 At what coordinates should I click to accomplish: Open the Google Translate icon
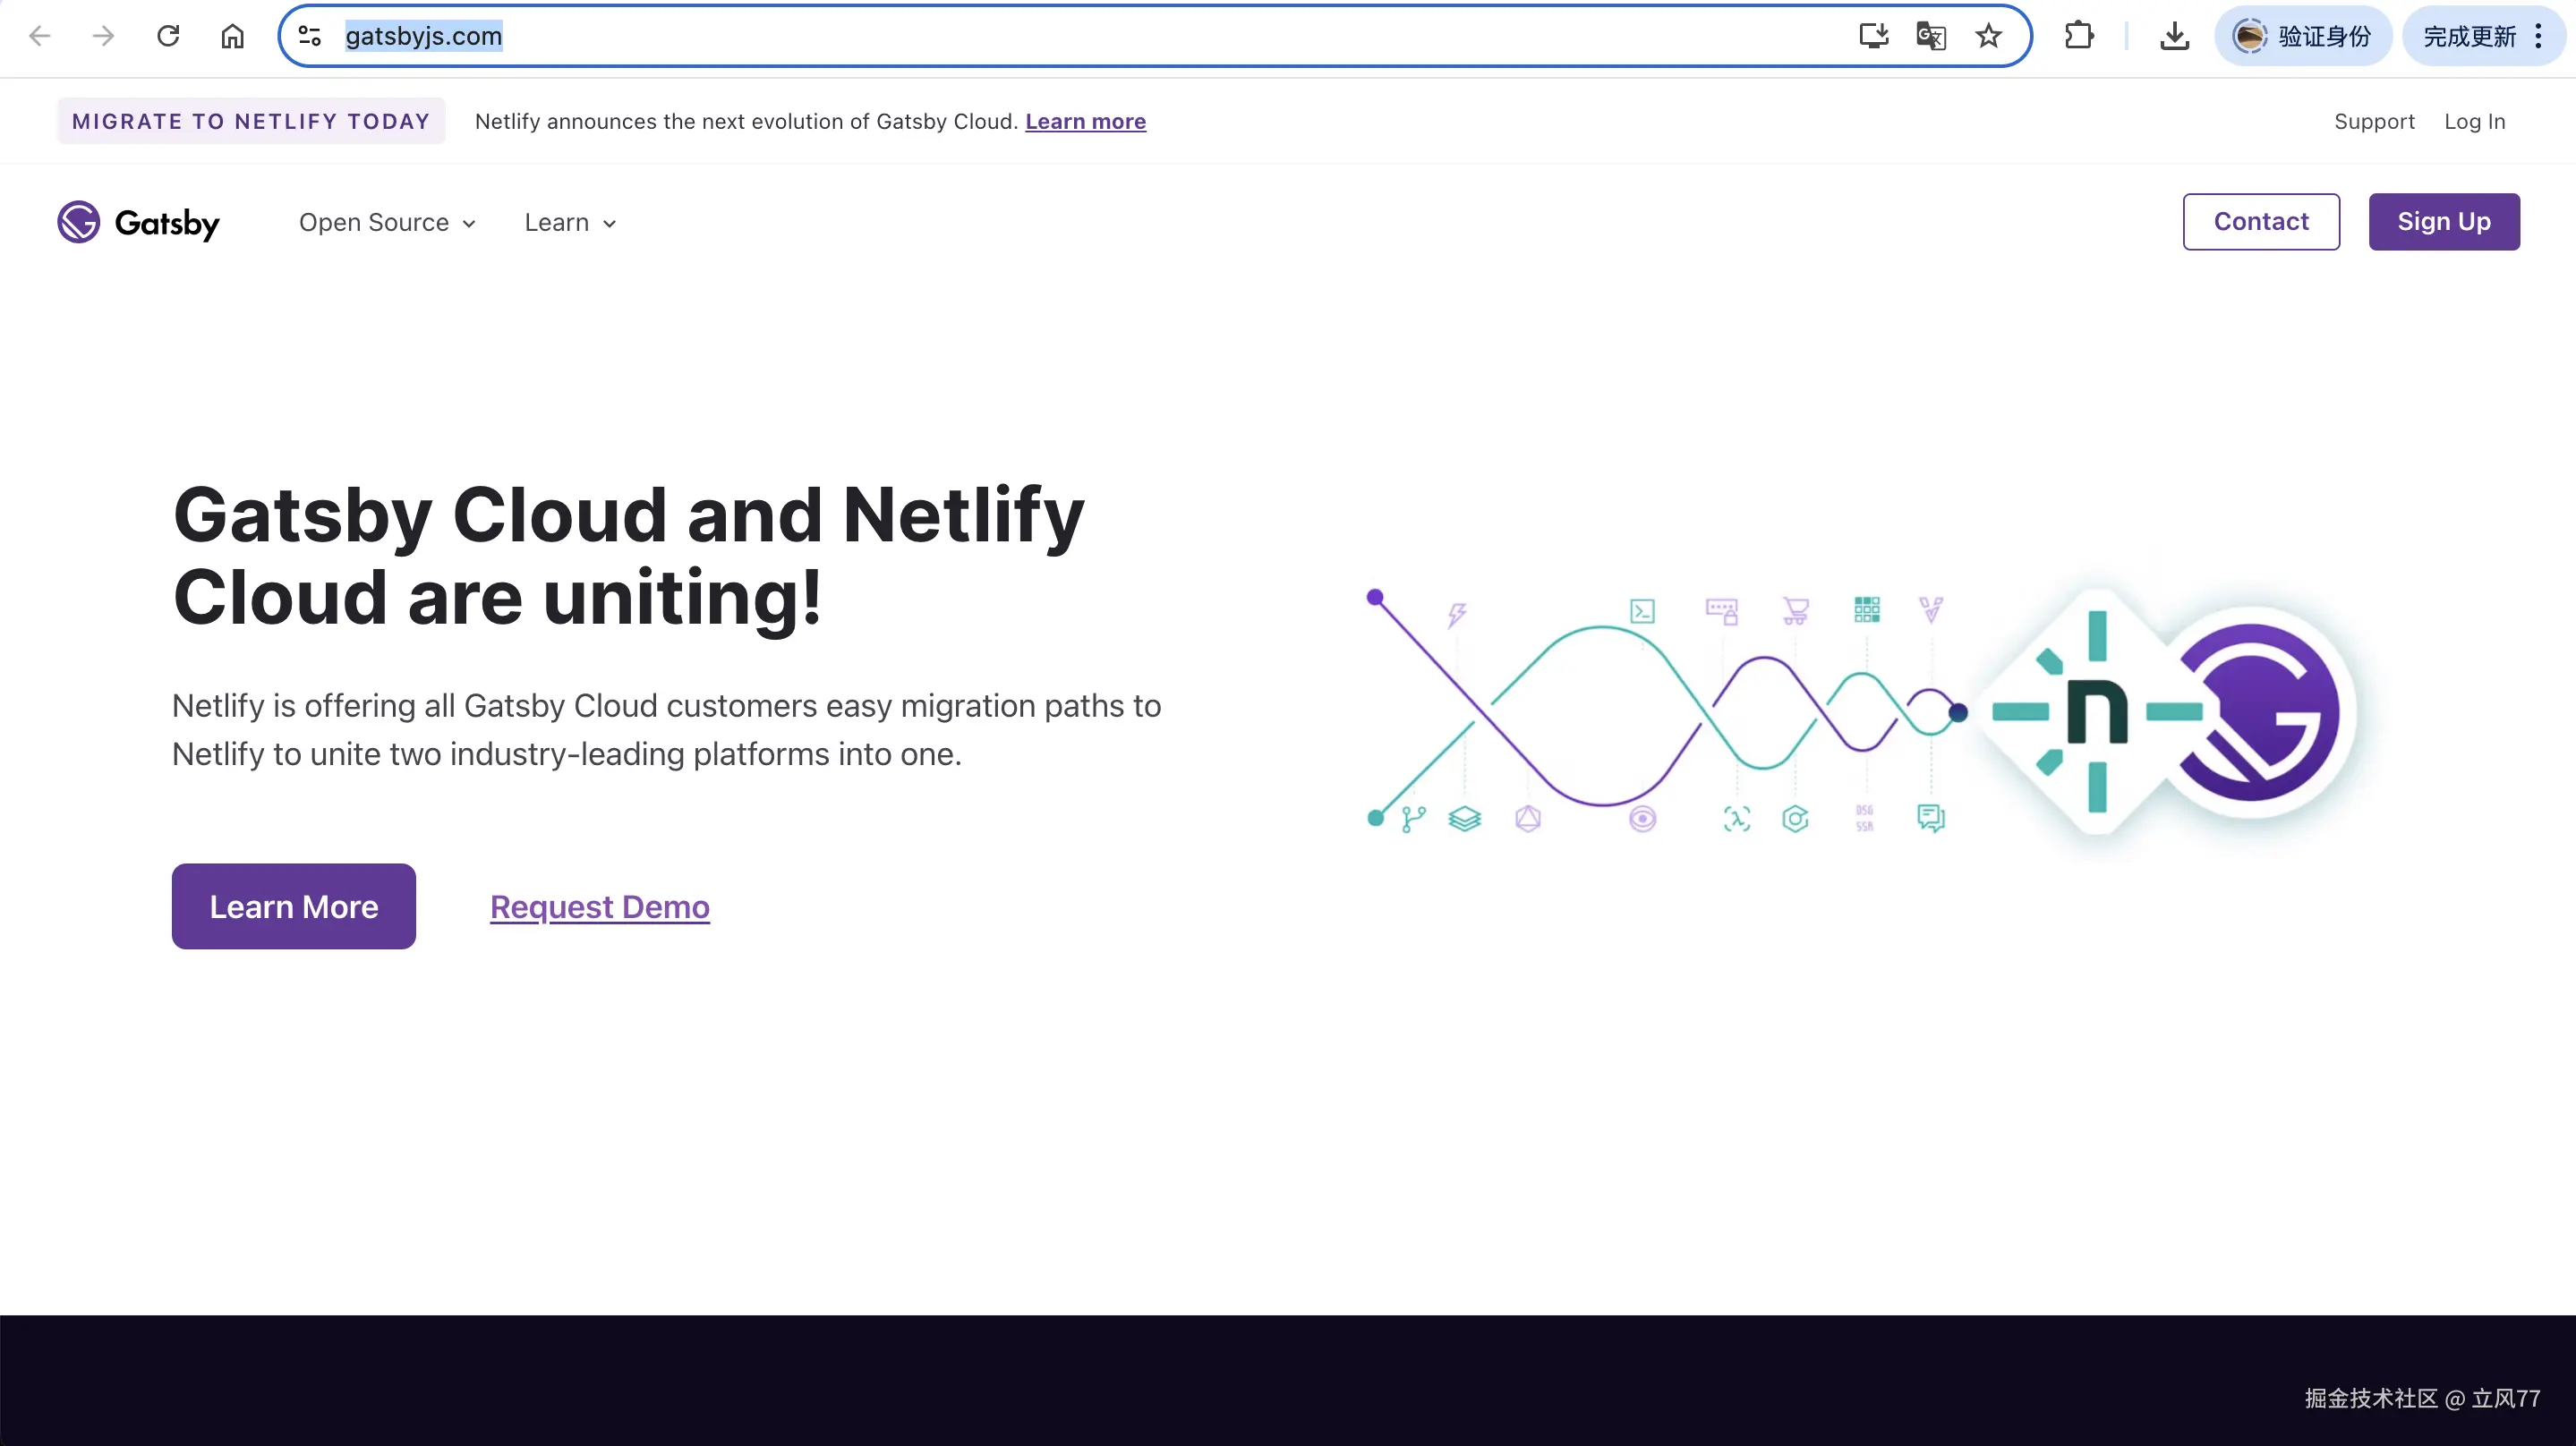(1930, 36)
